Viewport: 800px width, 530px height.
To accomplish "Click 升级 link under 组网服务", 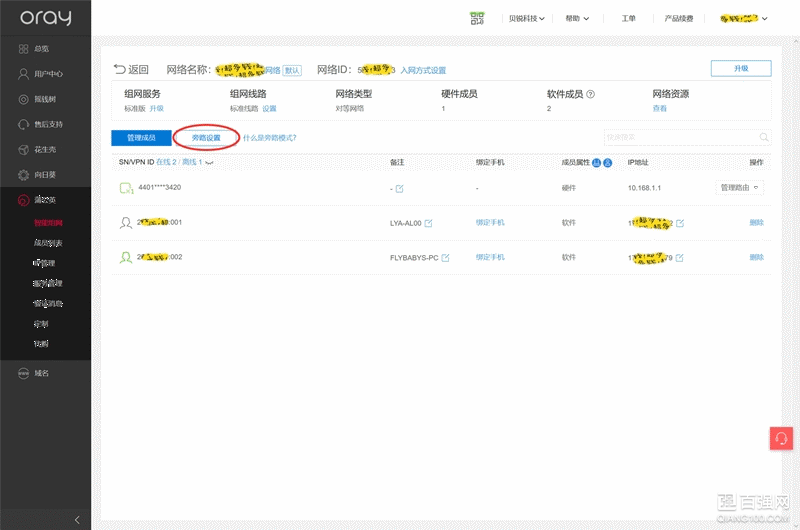I will pyautogui.click(x=157, y=108).
